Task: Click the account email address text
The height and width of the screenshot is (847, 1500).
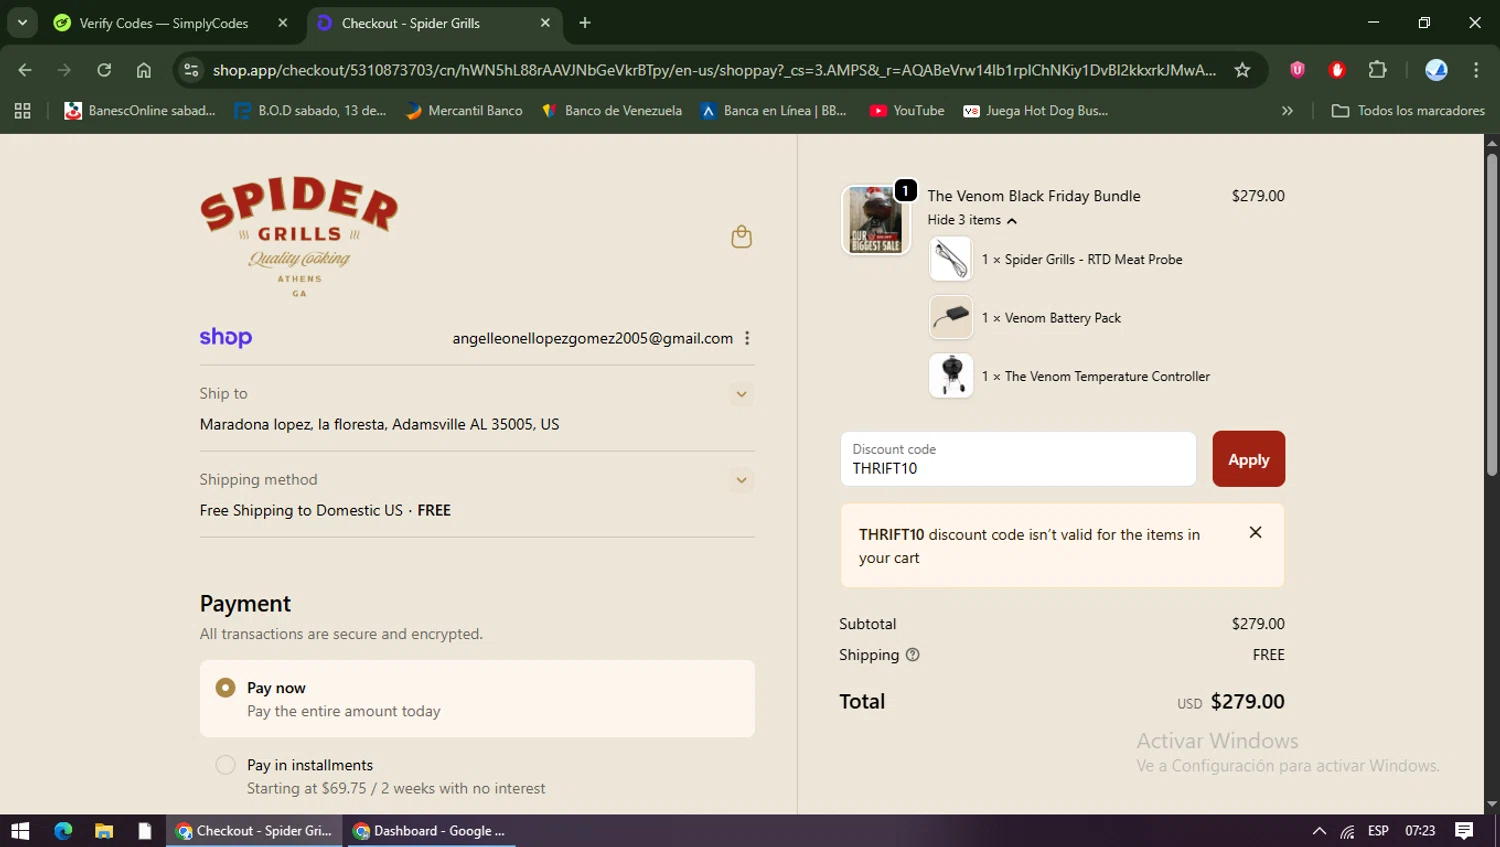Action: coord(592,338)
